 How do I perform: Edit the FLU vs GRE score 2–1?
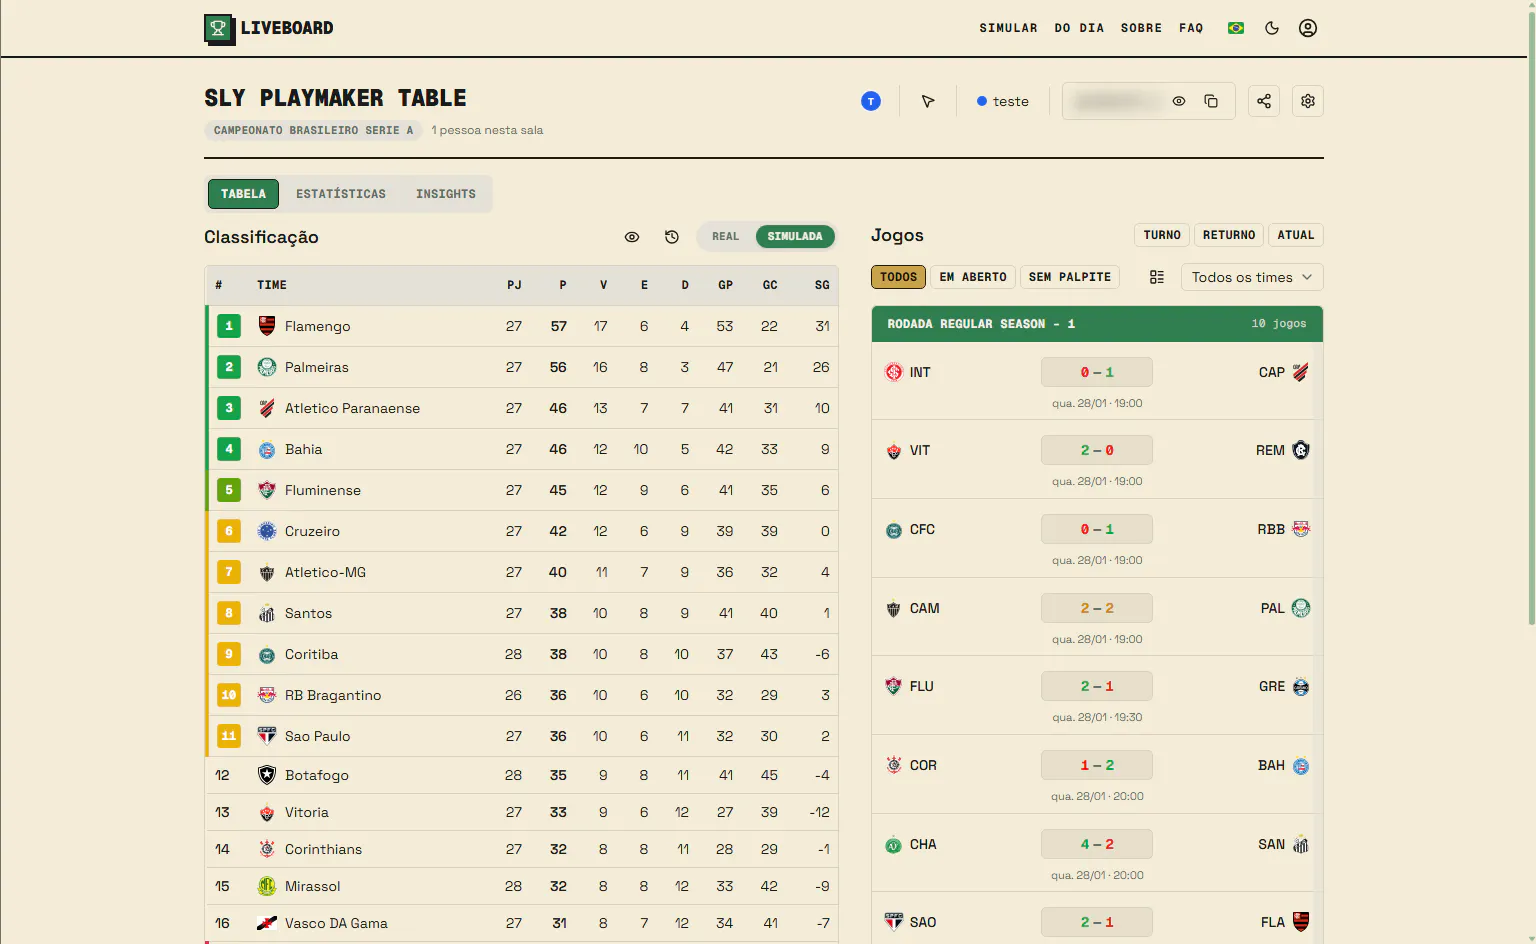(1097, 686)
